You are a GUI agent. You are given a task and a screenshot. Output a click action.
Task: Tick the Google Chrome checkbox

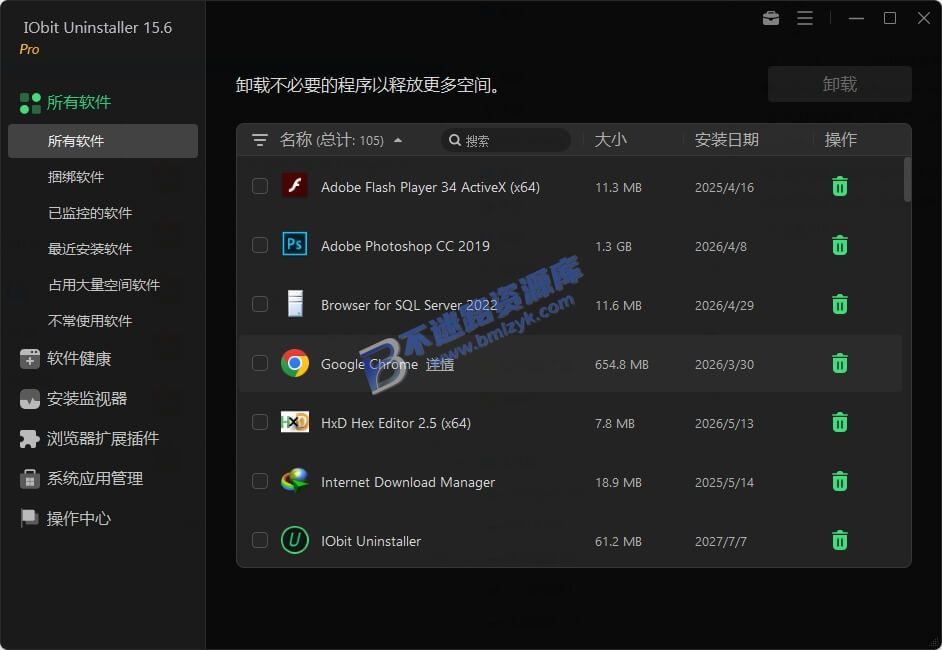coord(260,363)
